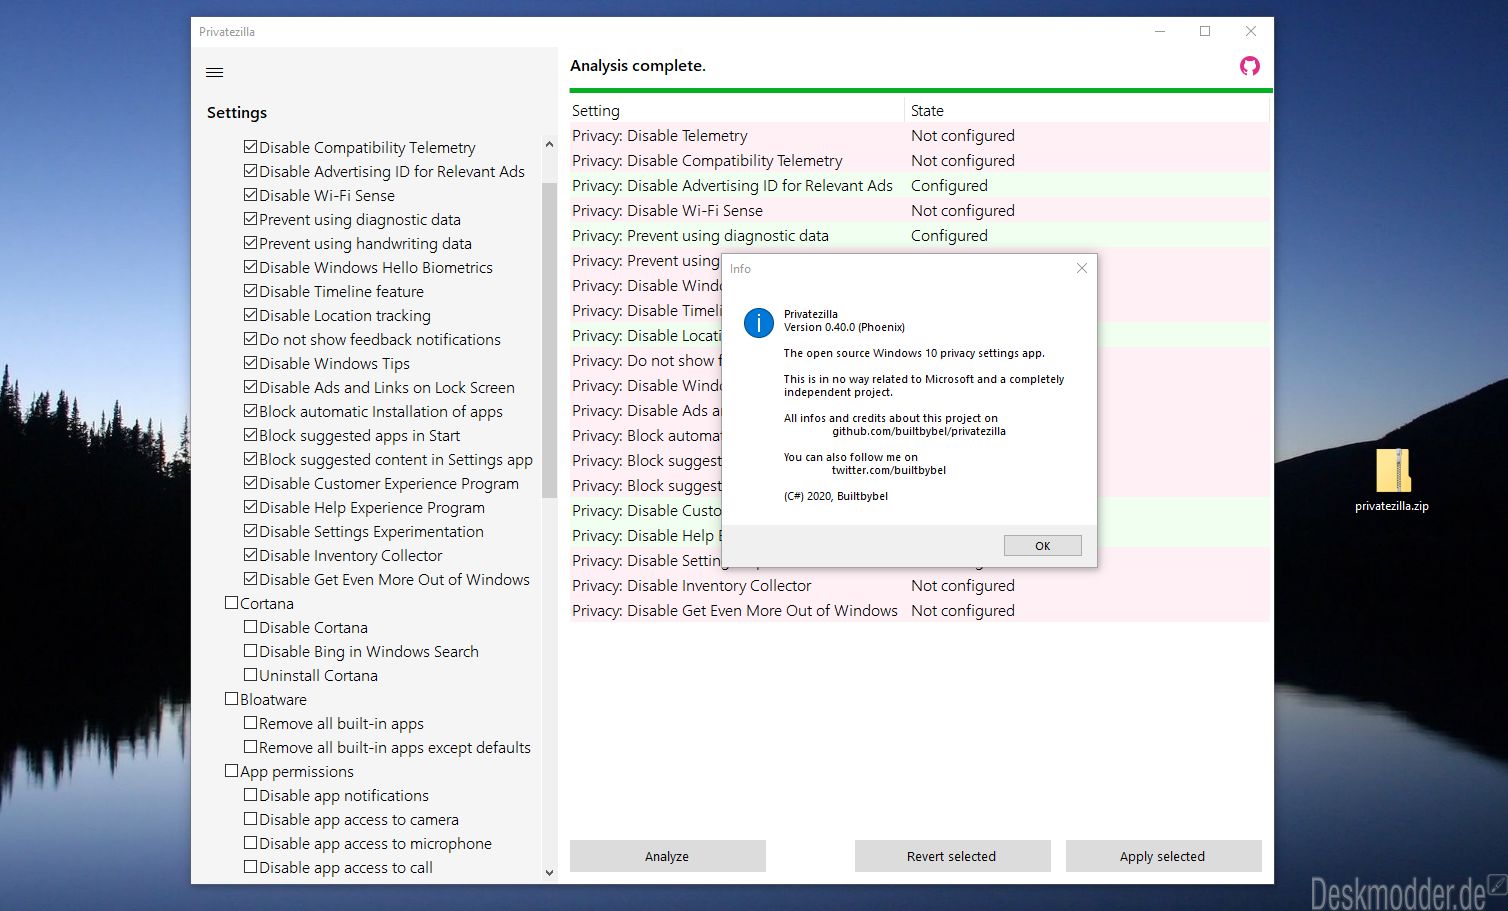1508x911 pixels.
Task: Uncheck Disable Get Even More Out of Windows
Action: (251, 579)
